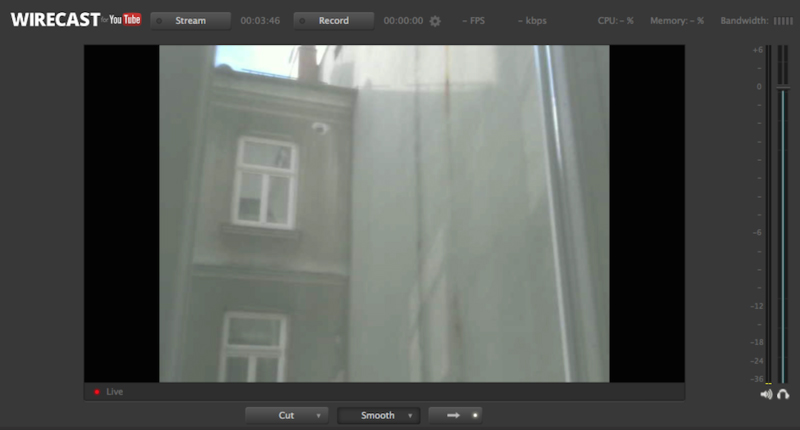The width and height of the screenshot is (800, 430).
Task: Click the kbps bitrate readout
Action: pyautogui.click(x=535, y=21)
